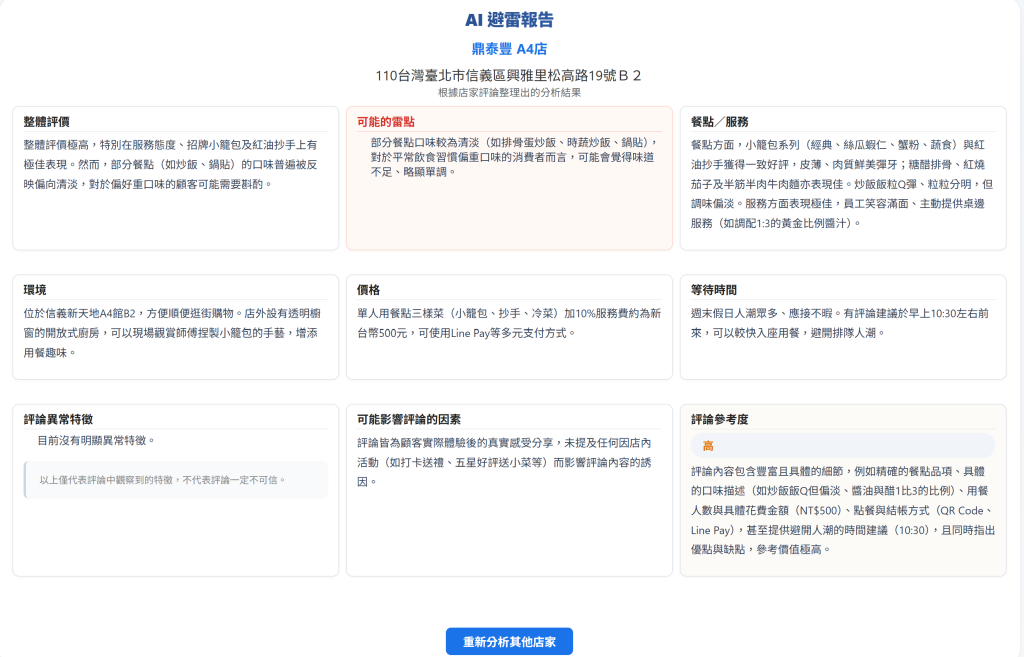1024x657 pixels.
Task: Select the 評論異常特徵 card heading
Action: point(58,419)
